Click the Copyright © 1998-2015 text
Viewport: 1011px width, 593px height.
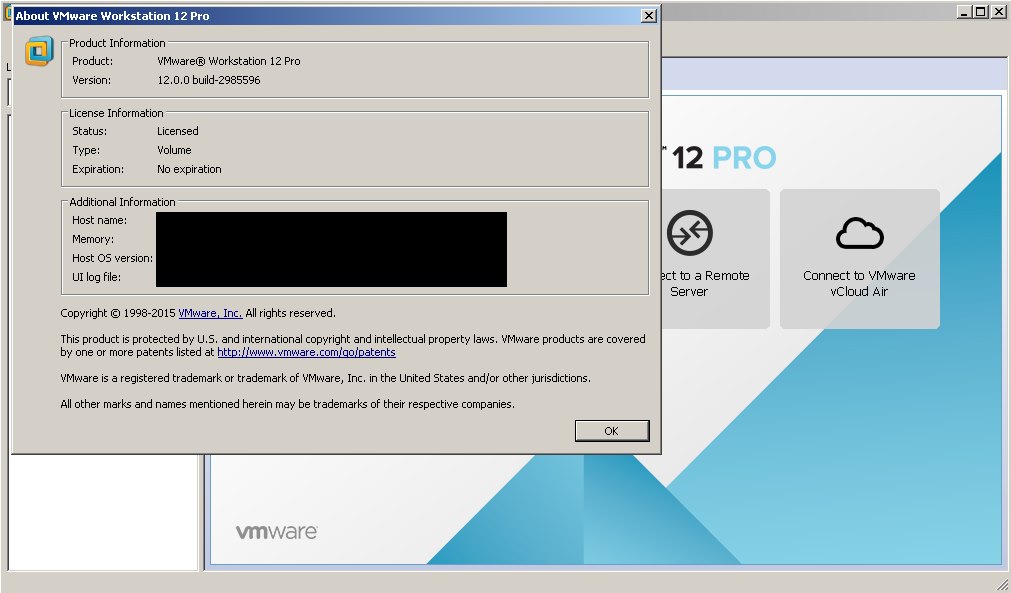tap(118, 313)
